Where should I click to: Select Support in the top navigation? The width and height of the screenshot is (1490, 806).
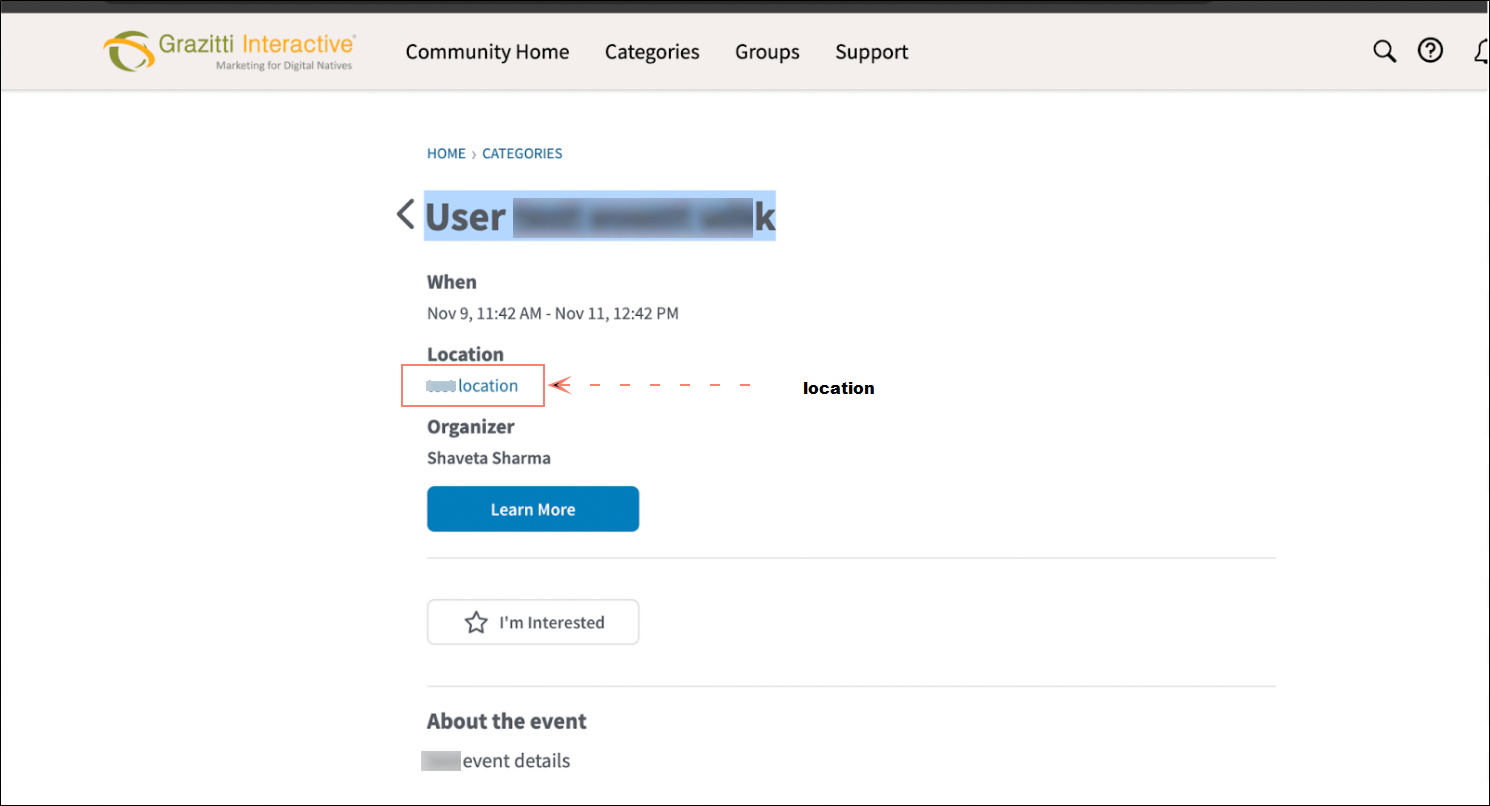pos(871,52)
